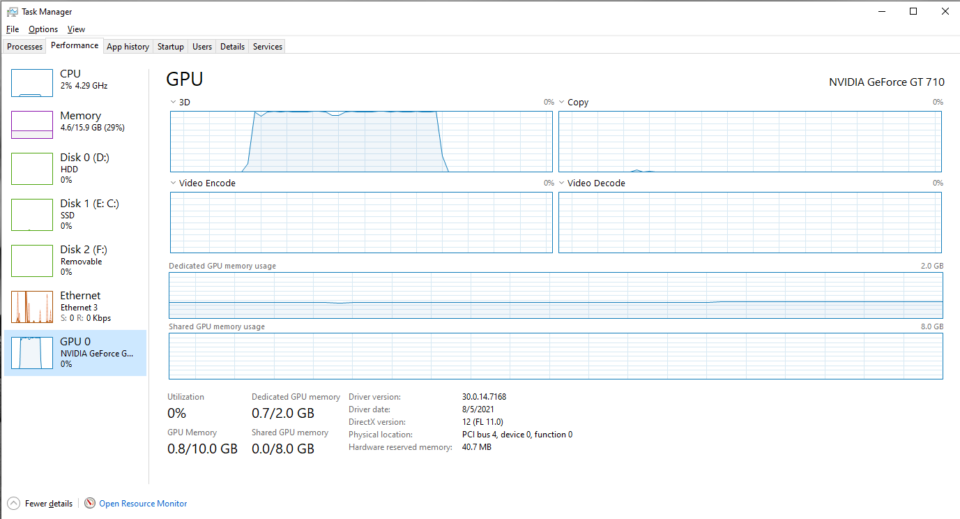
Task: Click the Resource Monitor icon
Action: tap(91, 503)
